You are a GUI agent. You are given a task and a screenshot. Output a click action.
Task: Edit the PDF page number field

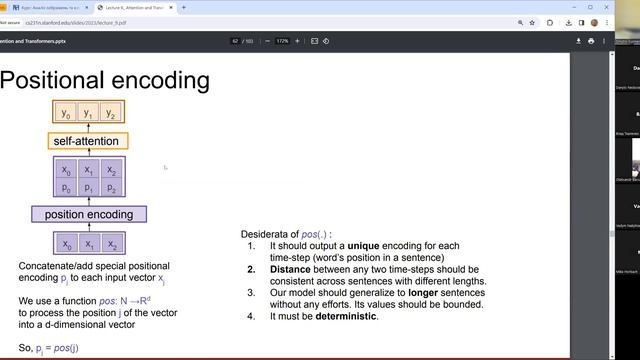(x=235, y=41)
